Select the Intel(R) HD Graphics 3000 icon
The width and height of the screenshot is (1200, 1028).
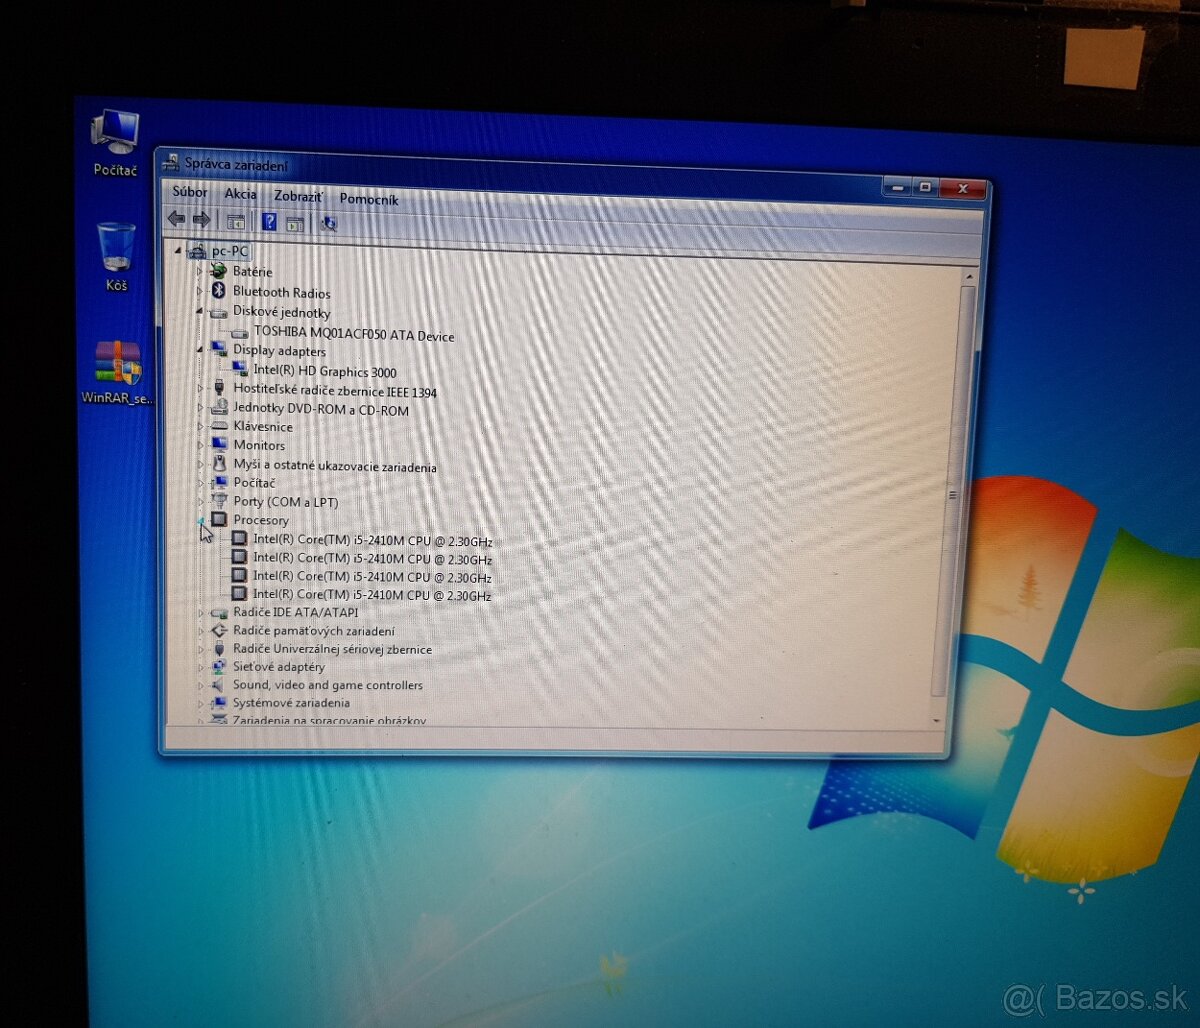(x=240, y=369)
